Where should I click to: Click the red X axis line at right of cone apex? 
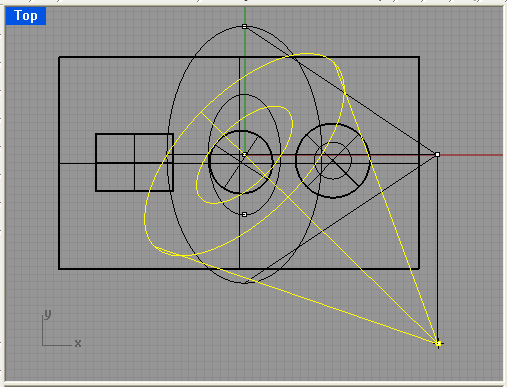pos(471,155)
